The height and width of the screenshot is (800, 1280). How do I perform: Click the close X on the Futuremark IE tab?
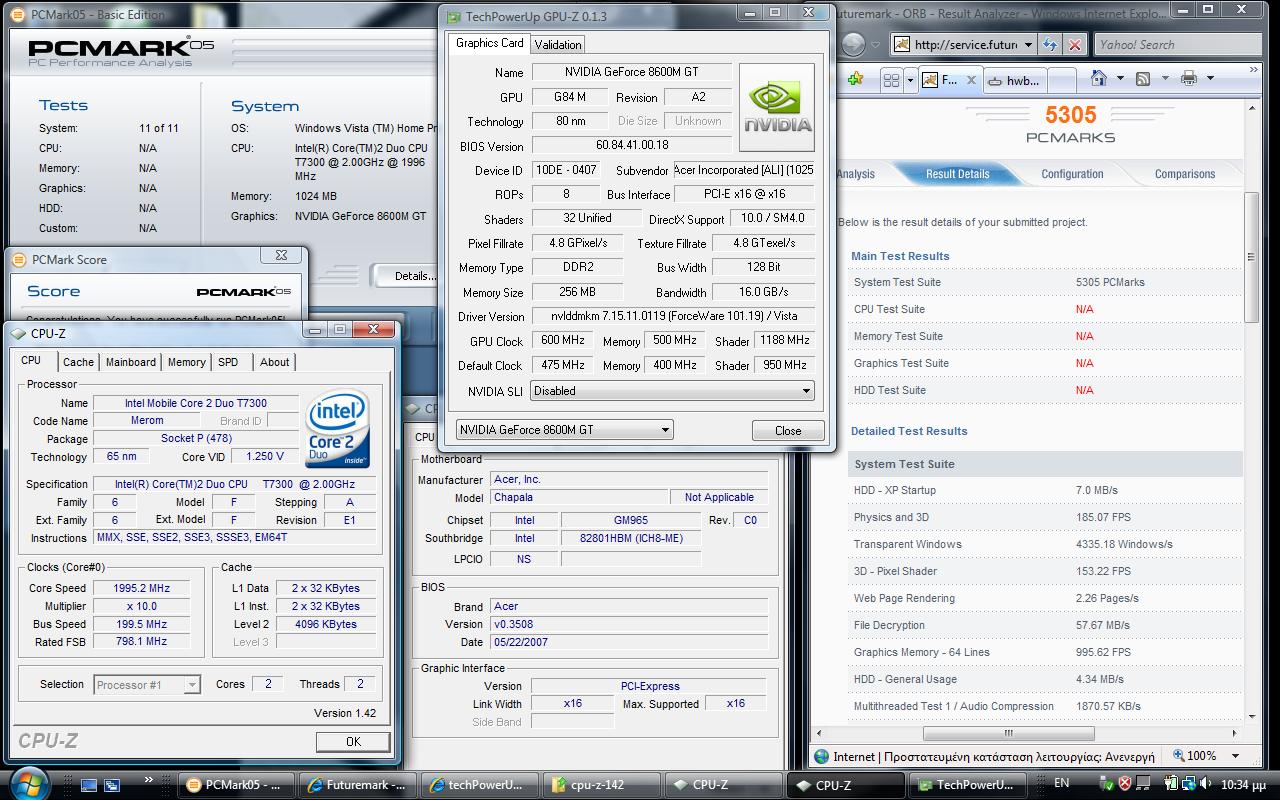tap(971, 80)
